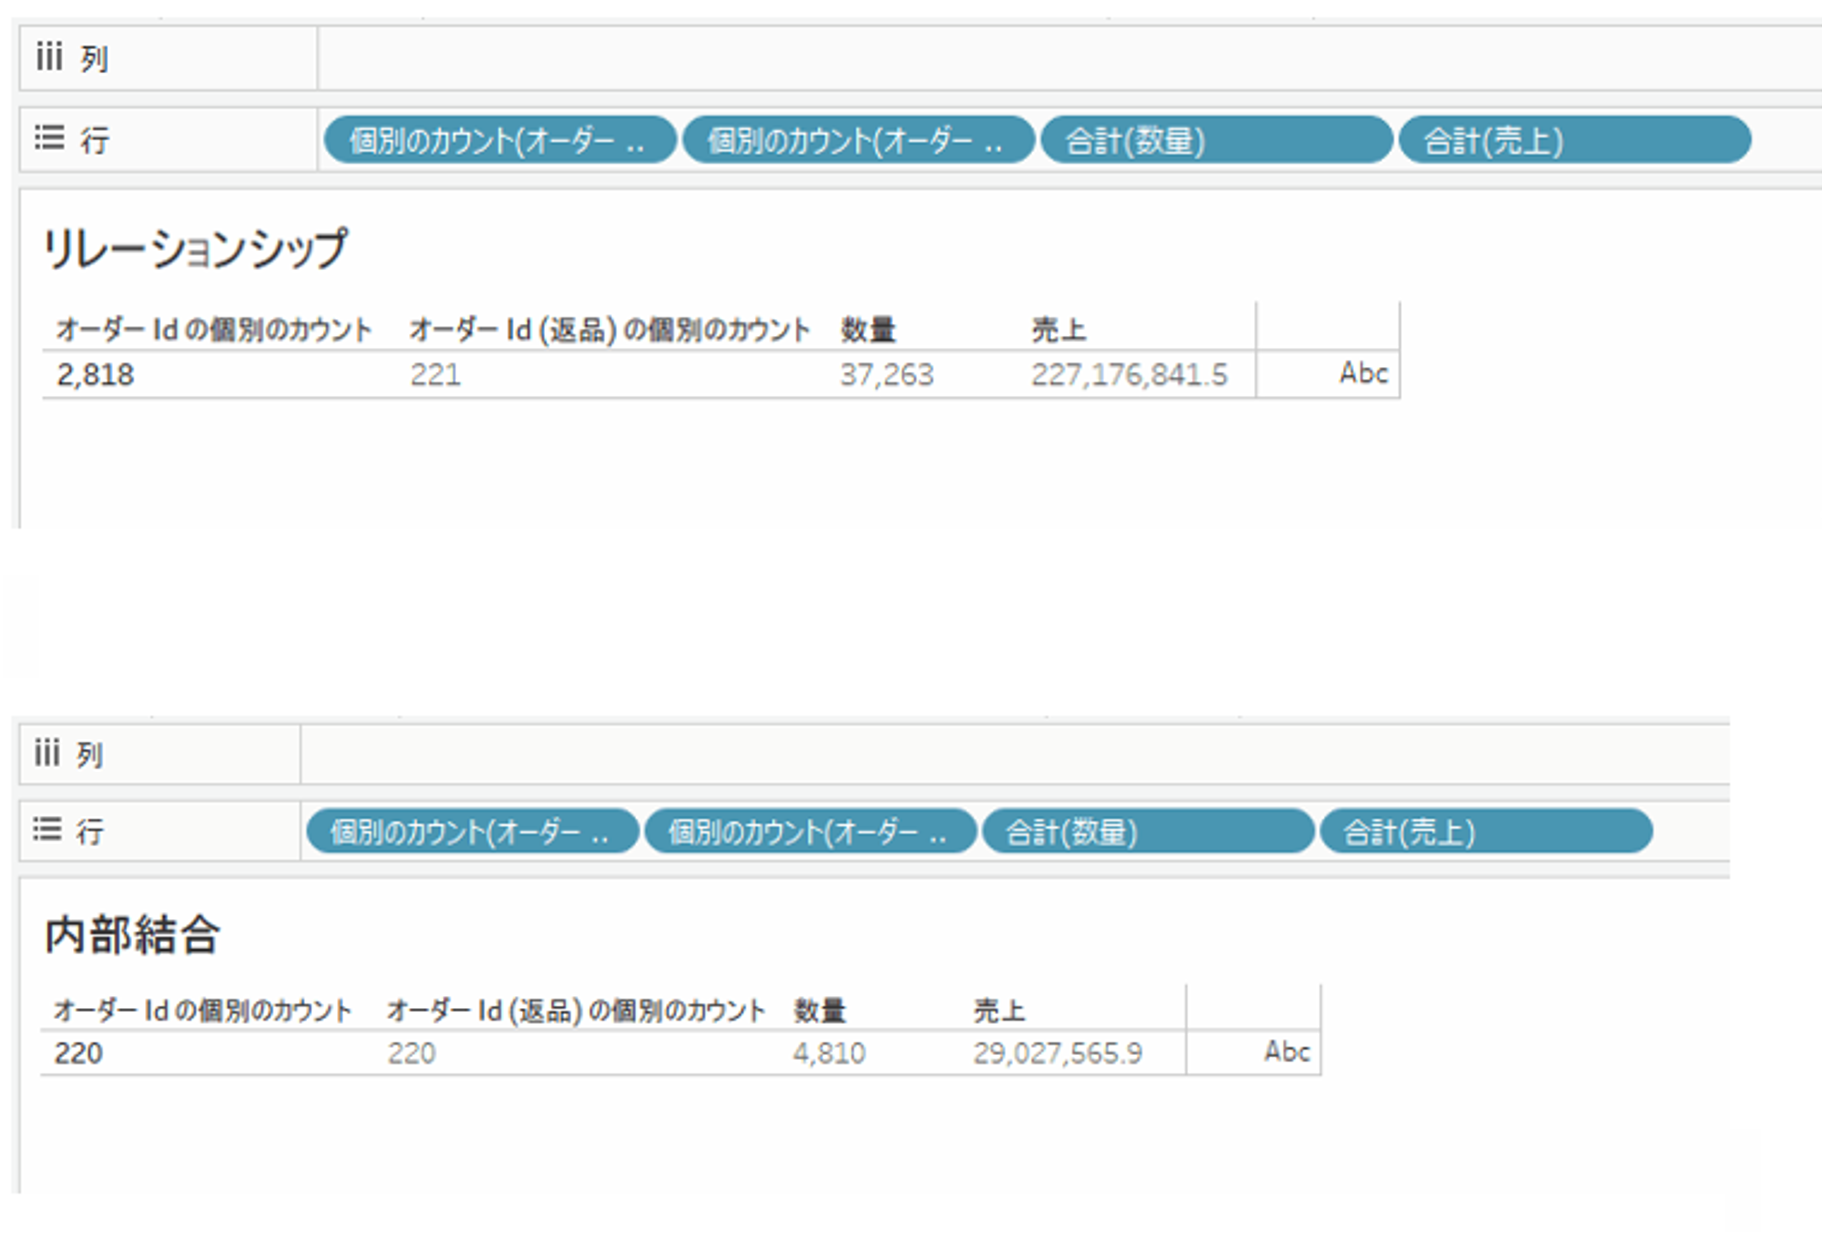Select the 合計(数量) pill in the 内部結合 sheet
Viewport: 1822px width, 1243px height.
pos(1148,831)
